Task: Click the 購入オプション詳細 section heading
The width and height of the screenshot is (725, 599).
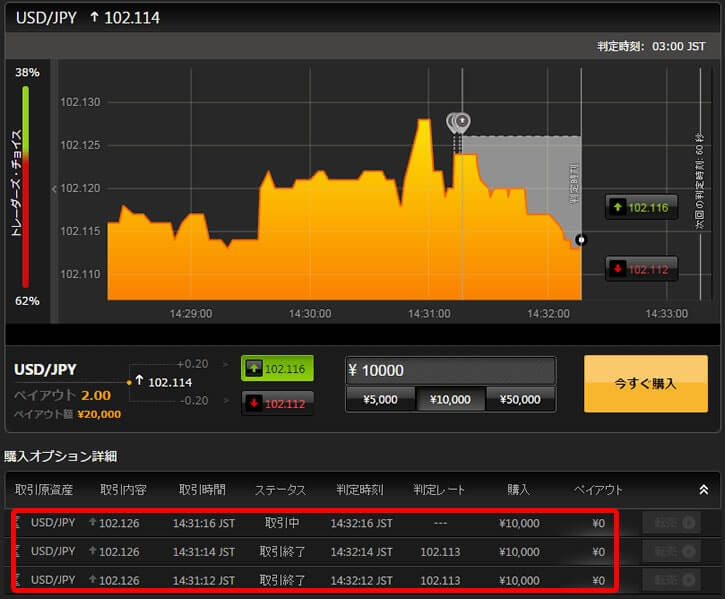Action: click(x=61, y=457)
